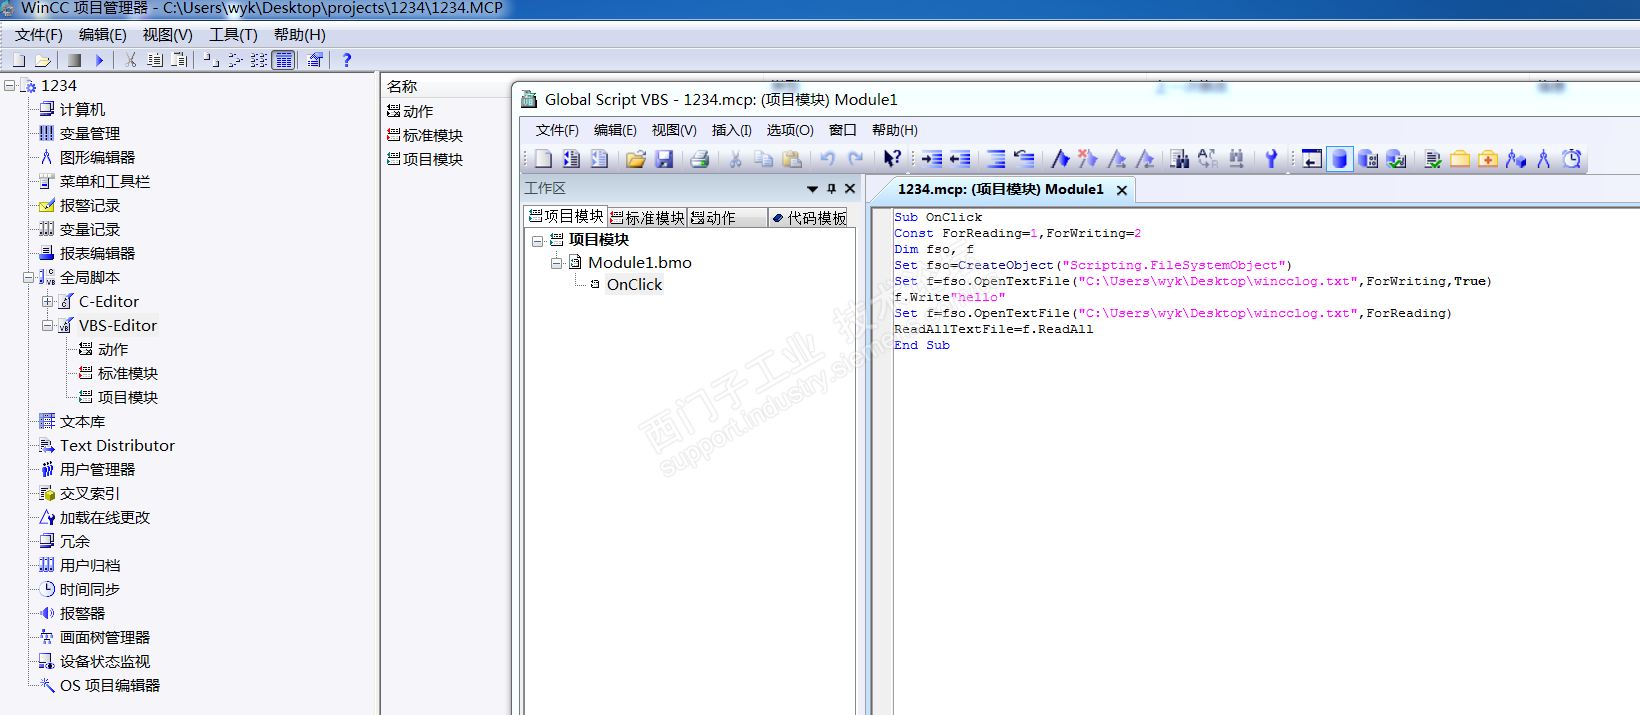1640x715 pixels.
Task: Click the End Sub code line
Action: tap(922, 346)
